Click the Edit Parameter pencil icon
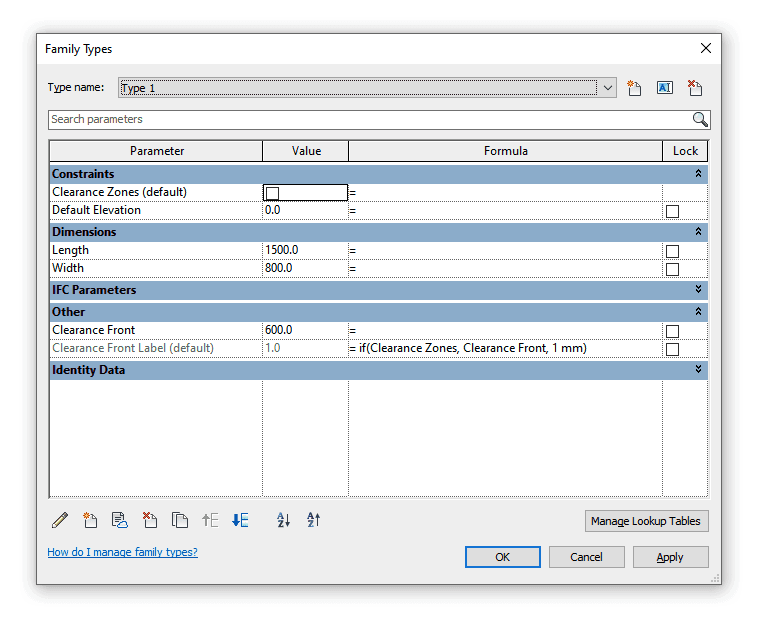The width and height of the screenshot is (757, 620). (x=60, y=520)
